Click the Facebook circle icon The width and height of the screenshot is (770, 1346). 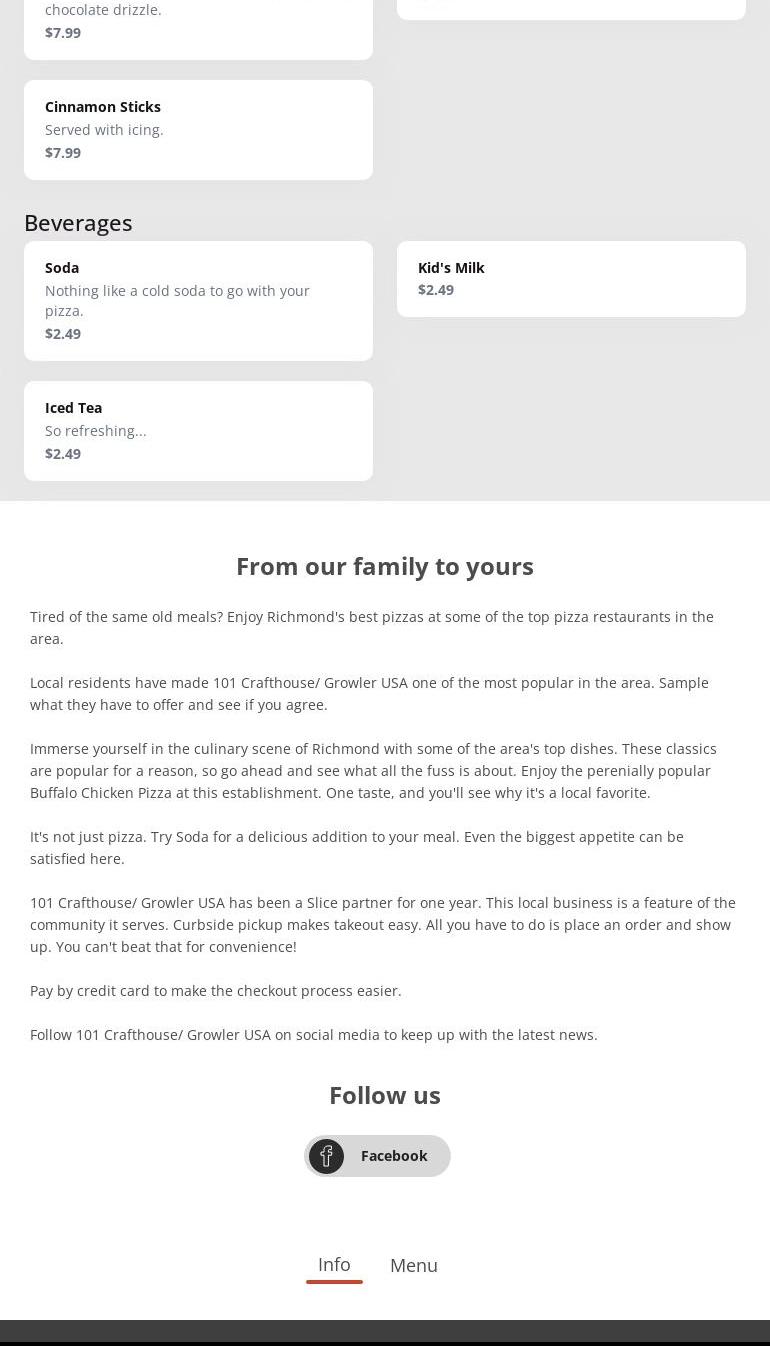(326, 1156)
